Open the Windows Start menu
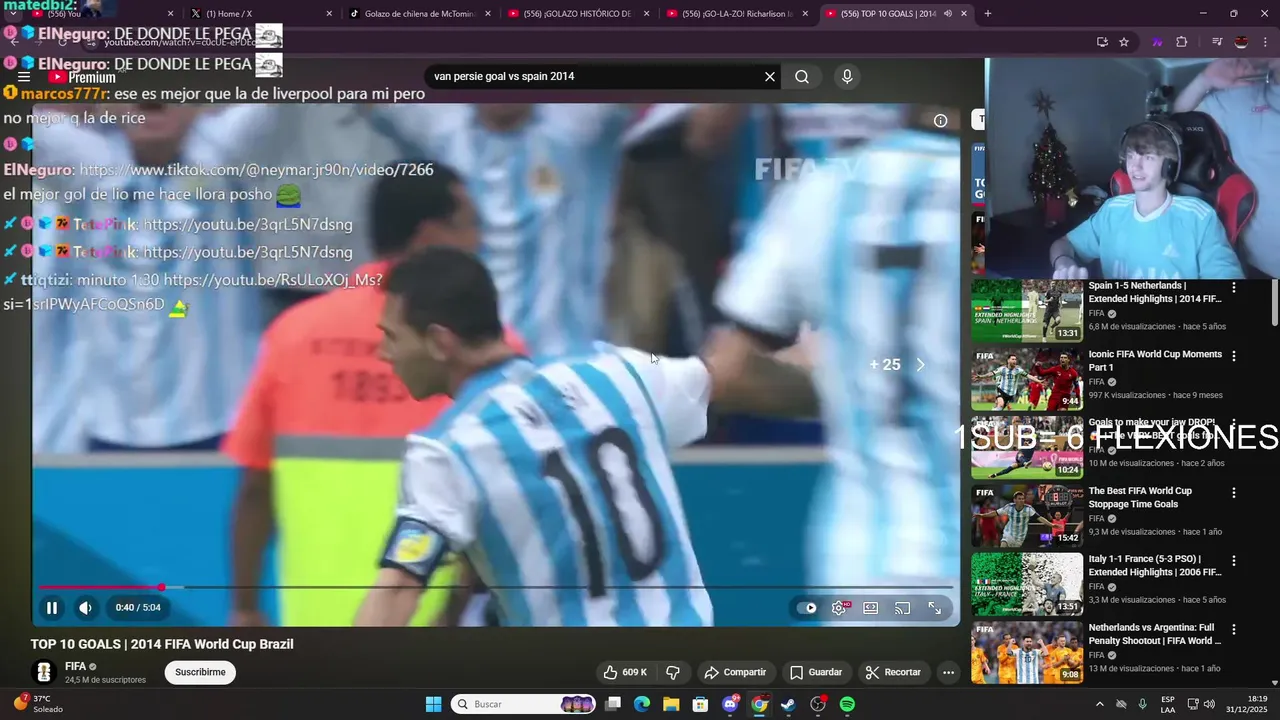Screen dimensions: 1280x720 433,704
